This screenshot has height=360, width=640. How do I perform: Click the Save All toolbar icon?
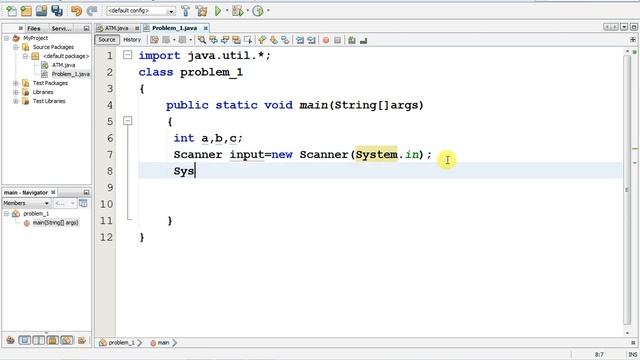pyautogui.click(x=57, y=11)
